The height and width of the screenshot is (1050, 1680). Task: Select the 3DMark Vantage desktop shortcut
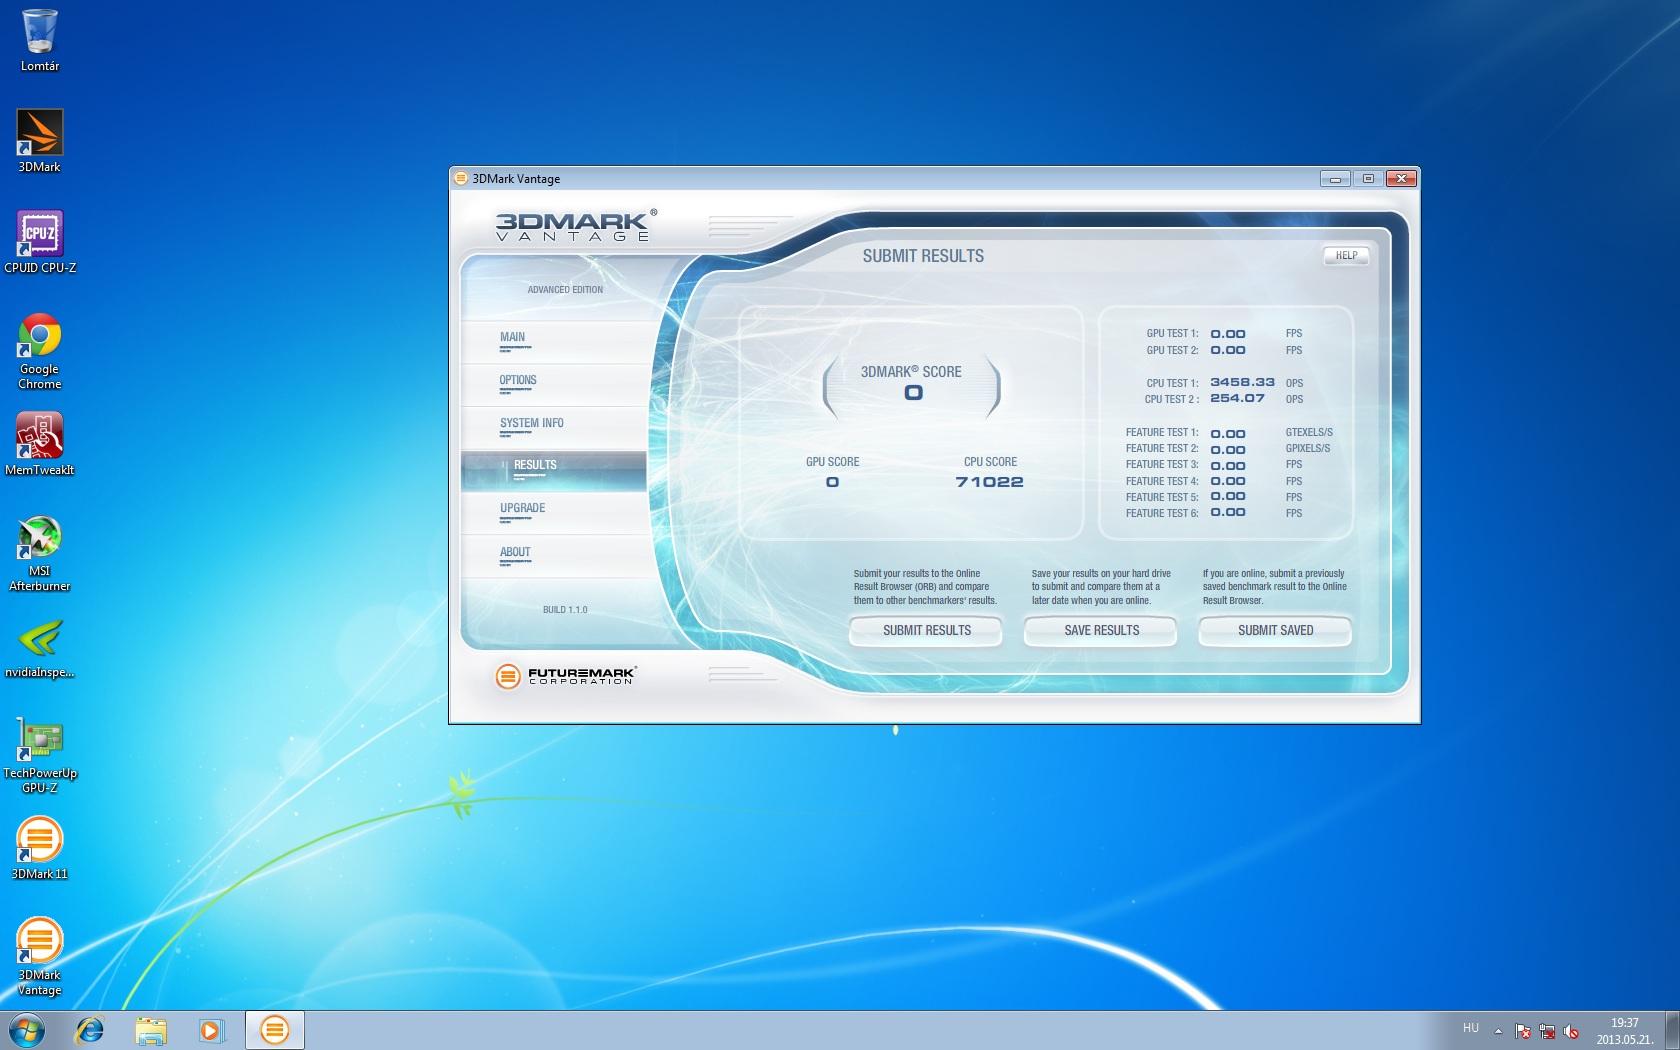tap(40, 956)
